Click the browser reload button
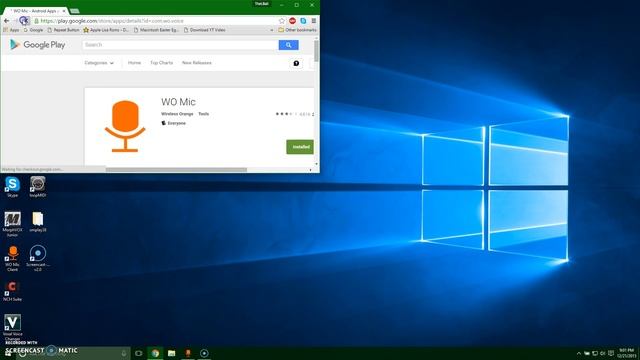 tap(24, 21)
